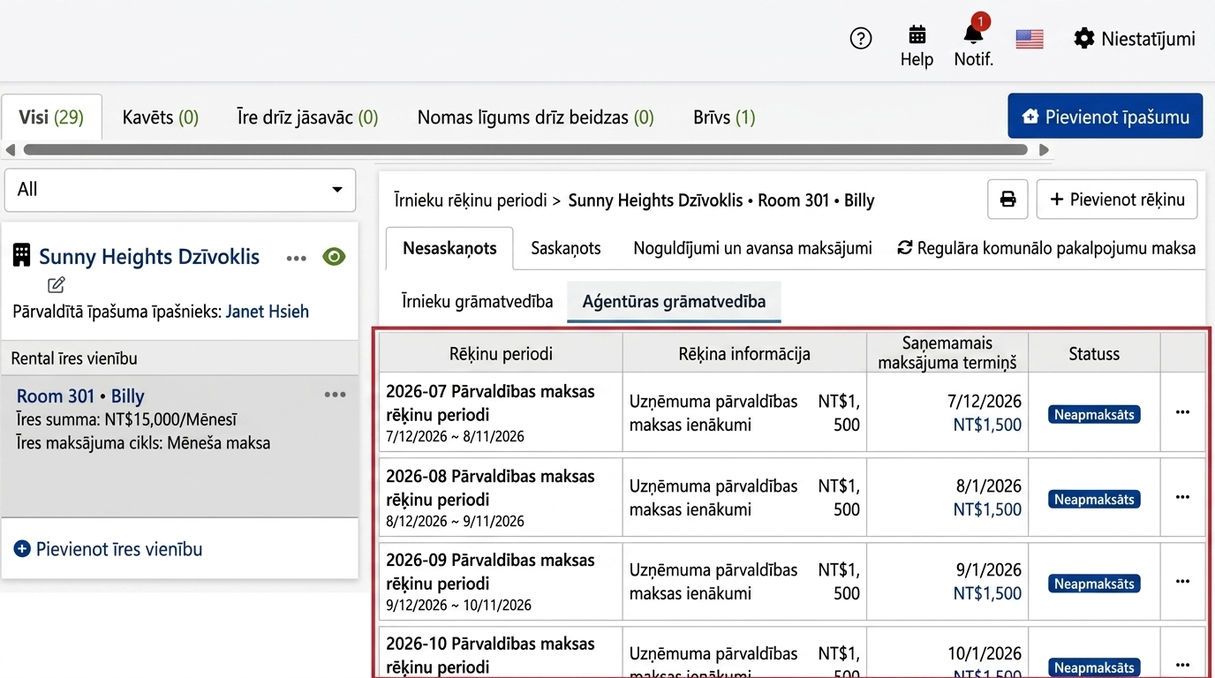Select the Visi (29) tab
Screen dimensions: 1215x678
(51, 117)
